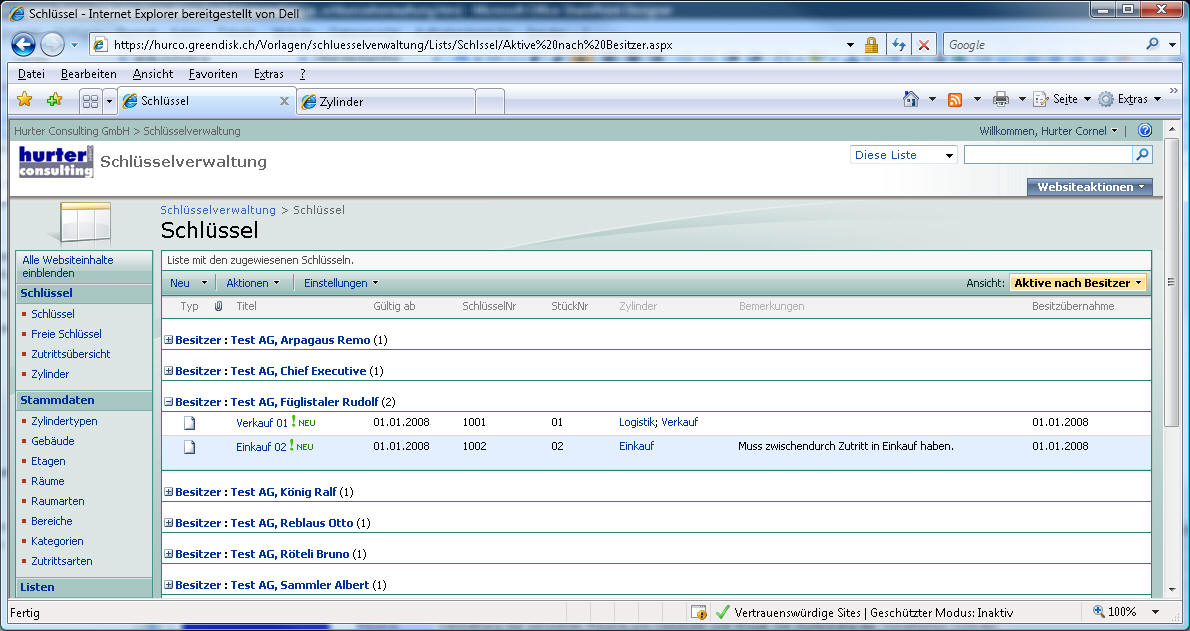This screenshot has height=631, width=1190.
Task: Open the Websiteaktionen dropdown menu
Action: (1090, 187)
